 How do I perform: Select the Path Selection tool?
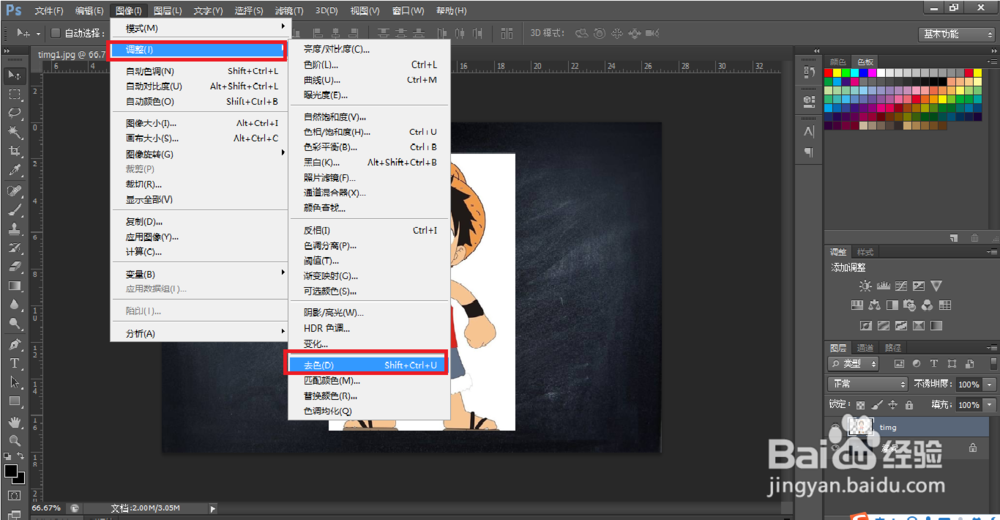coord(13,383)
